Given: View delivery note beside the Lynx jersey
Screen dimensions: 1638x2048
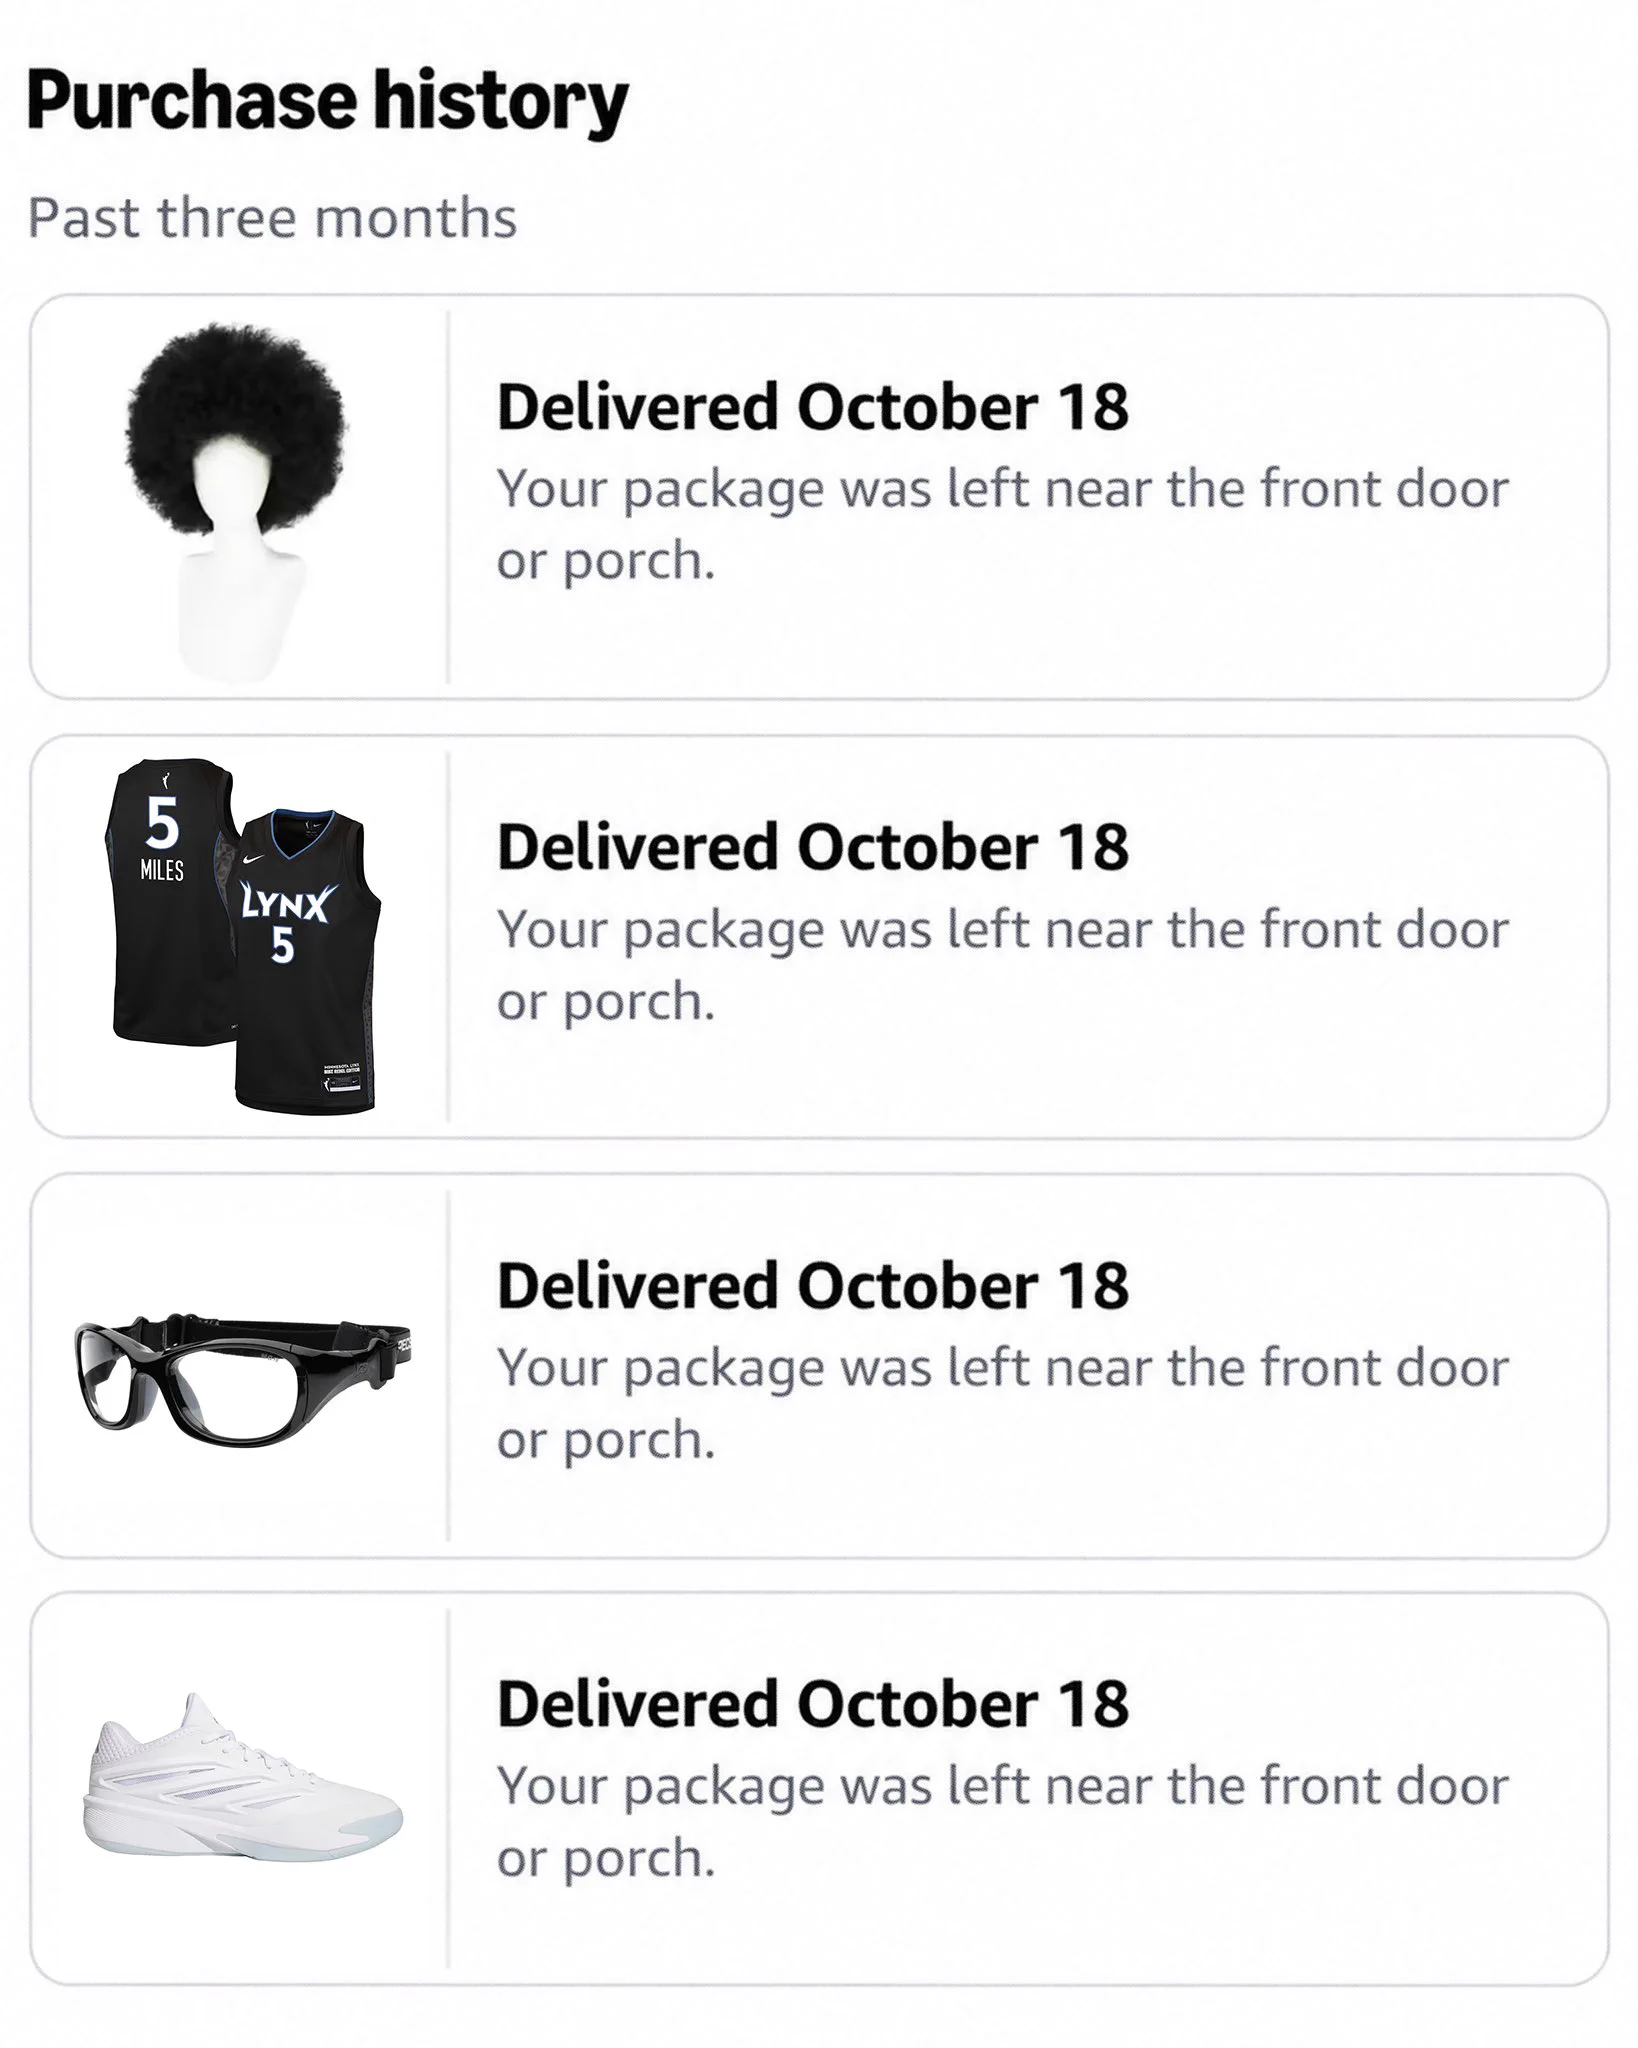Looking at the screenshot, I should [x=1003, y=965].
